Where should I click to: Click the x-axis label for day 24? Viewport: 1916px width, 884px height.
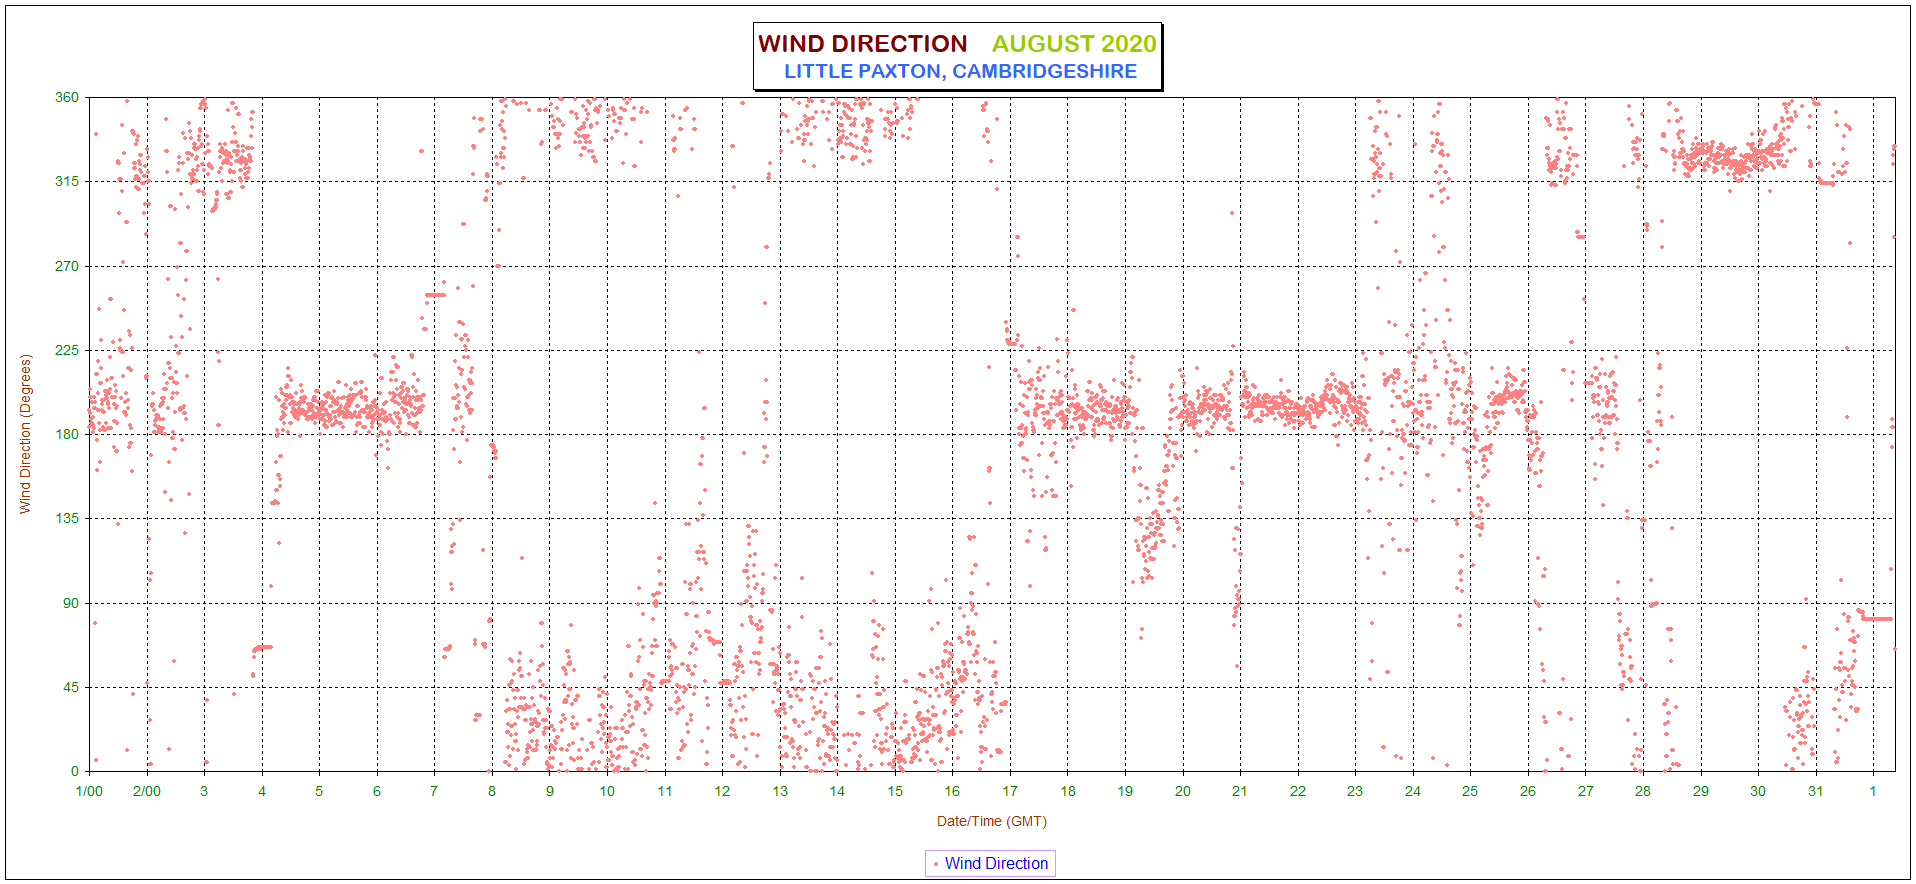1413,791
